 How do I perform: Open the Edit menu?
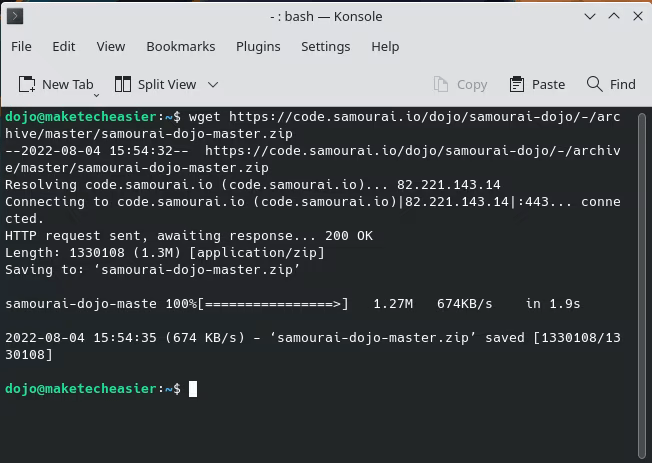click(x=64, y=47)
